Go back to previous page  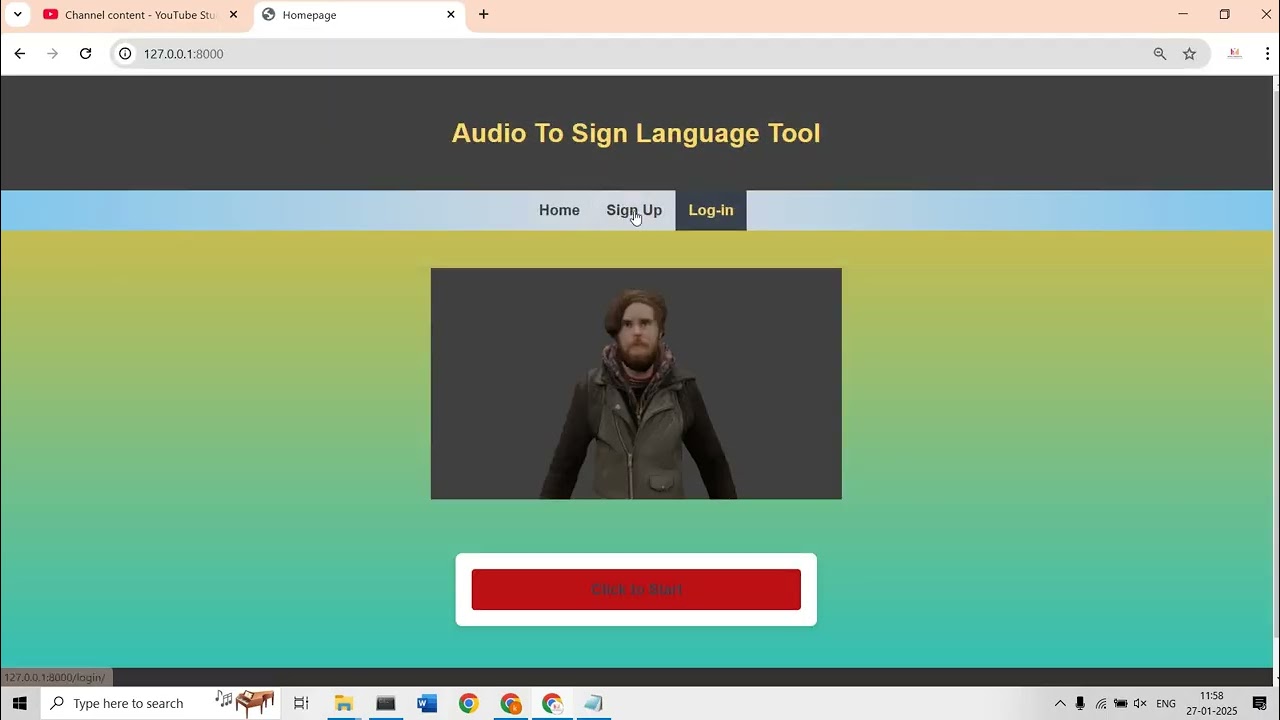tap(20, 54)
